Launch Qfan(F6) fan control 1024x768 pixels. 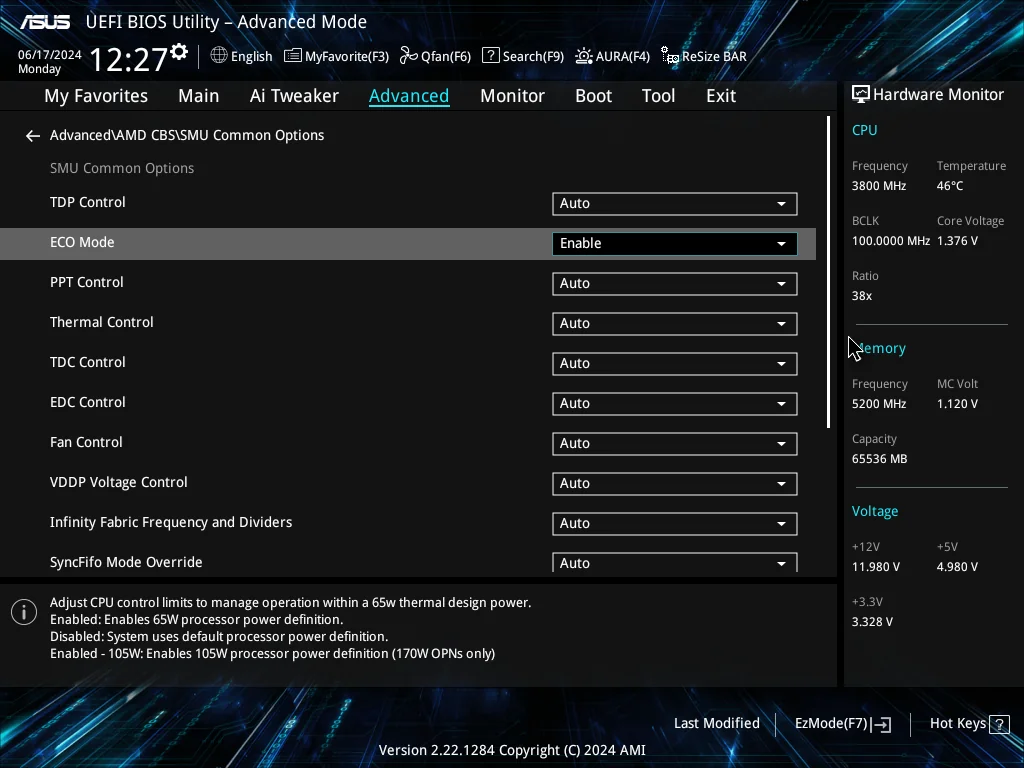tap(409, 56)
